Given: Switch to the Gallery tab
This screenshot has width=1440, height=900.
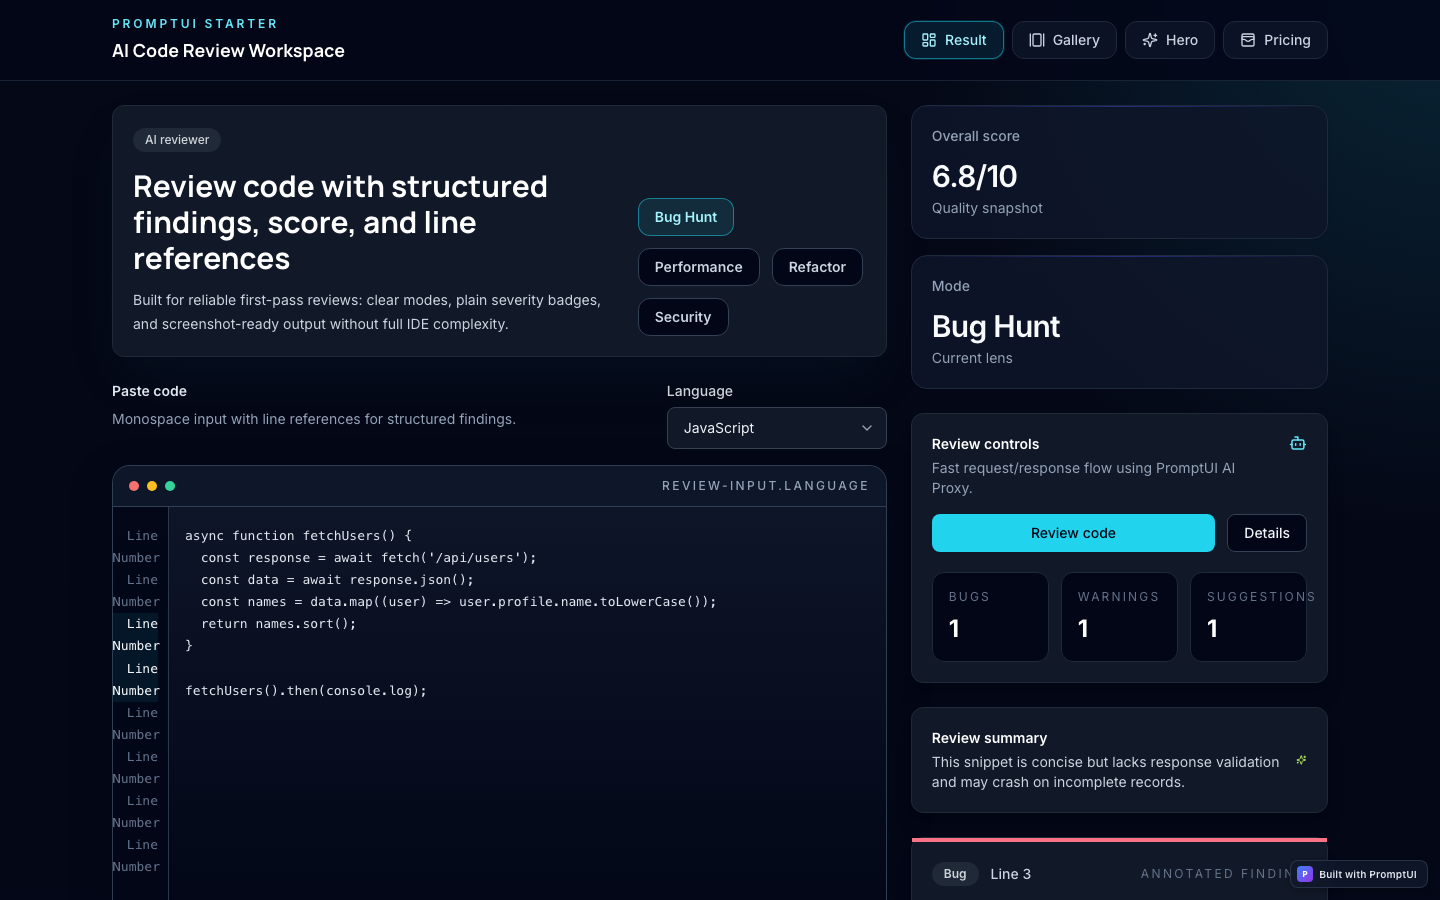Looking at the screenshot, I should [x=1064, y=40].
